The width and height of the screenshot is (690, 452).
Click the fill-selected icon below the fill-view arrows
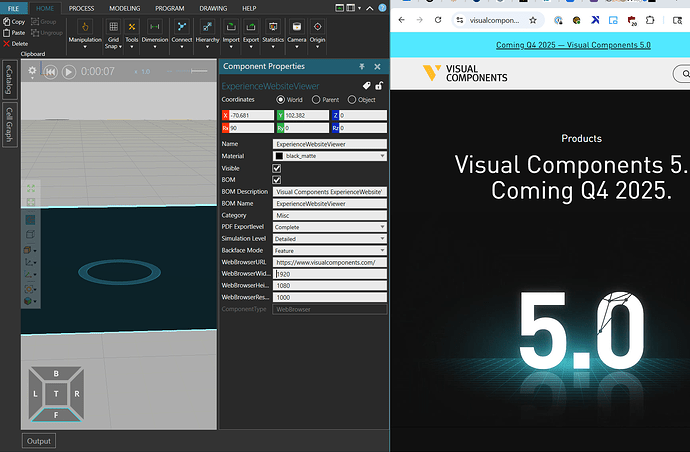[x=31, y=202]
